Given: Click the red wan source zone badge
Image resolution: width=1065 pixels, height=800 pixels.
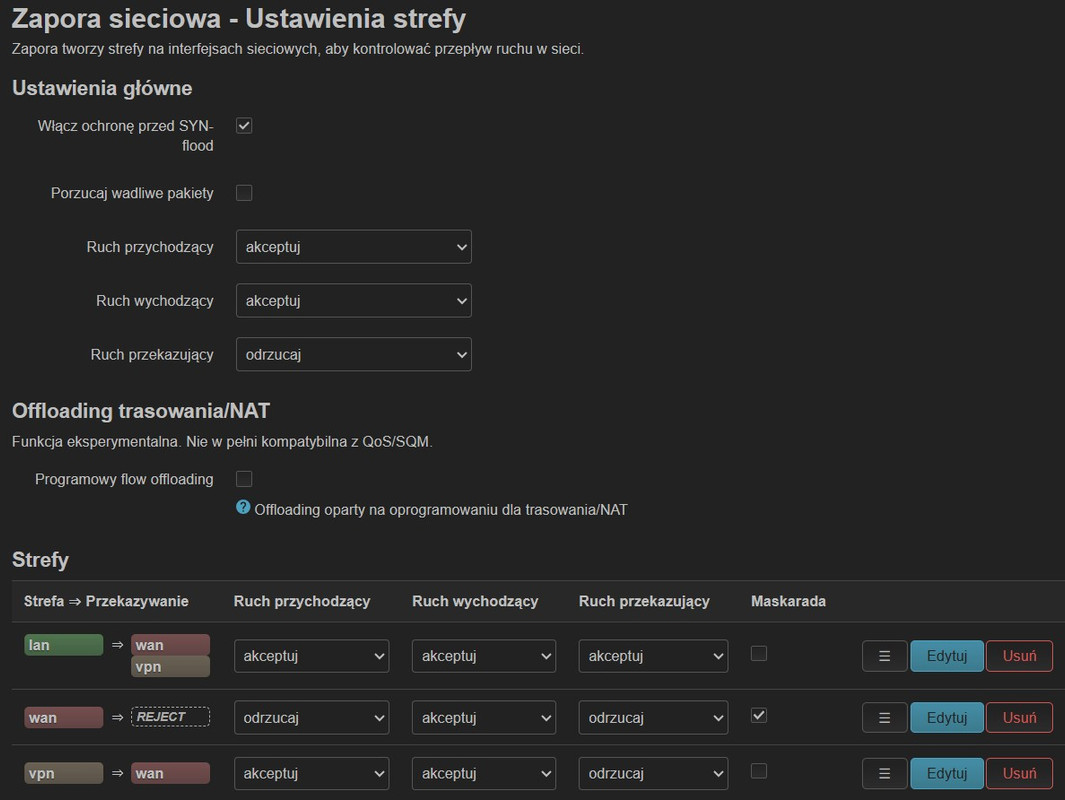Looking at the screenshot, I should 64,717.
